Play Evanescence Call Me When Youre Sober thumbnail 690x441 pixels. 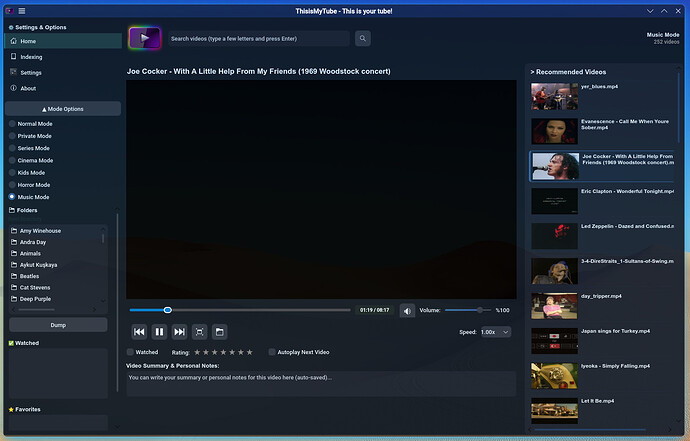tap(554, 131)
